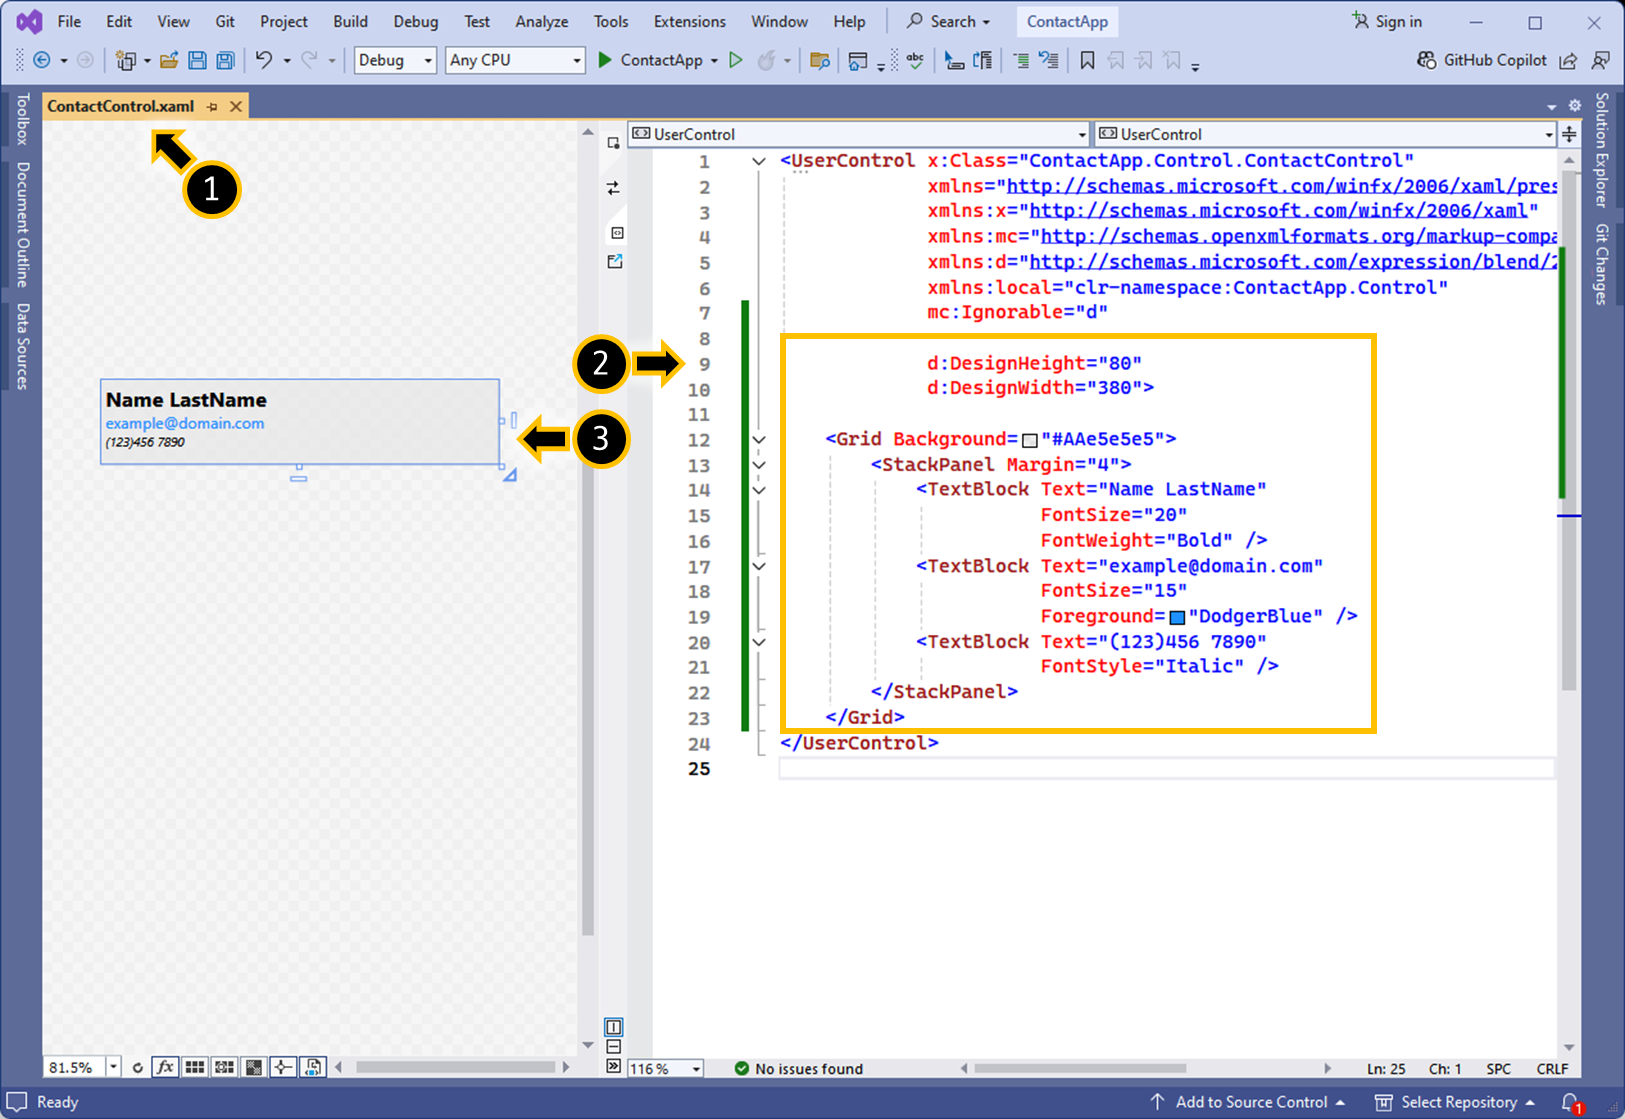Open GitHub Copilot
This screenshot has height=1119, width=1625.
(1482, 60)
